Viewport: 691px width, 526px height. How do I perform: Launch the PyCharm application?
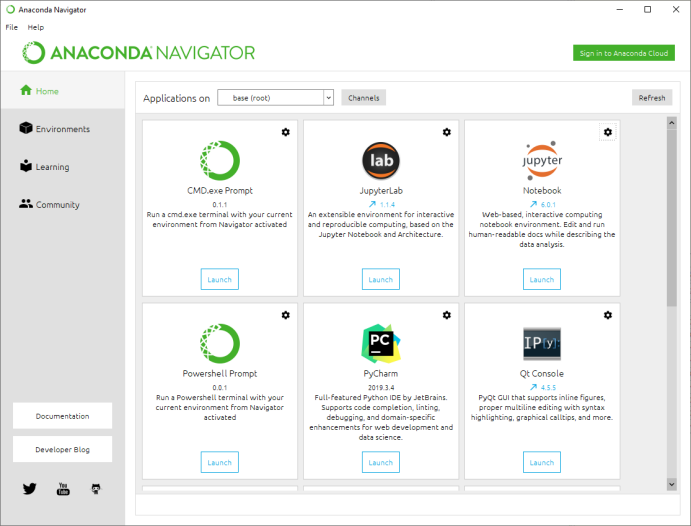pos(381,462)
